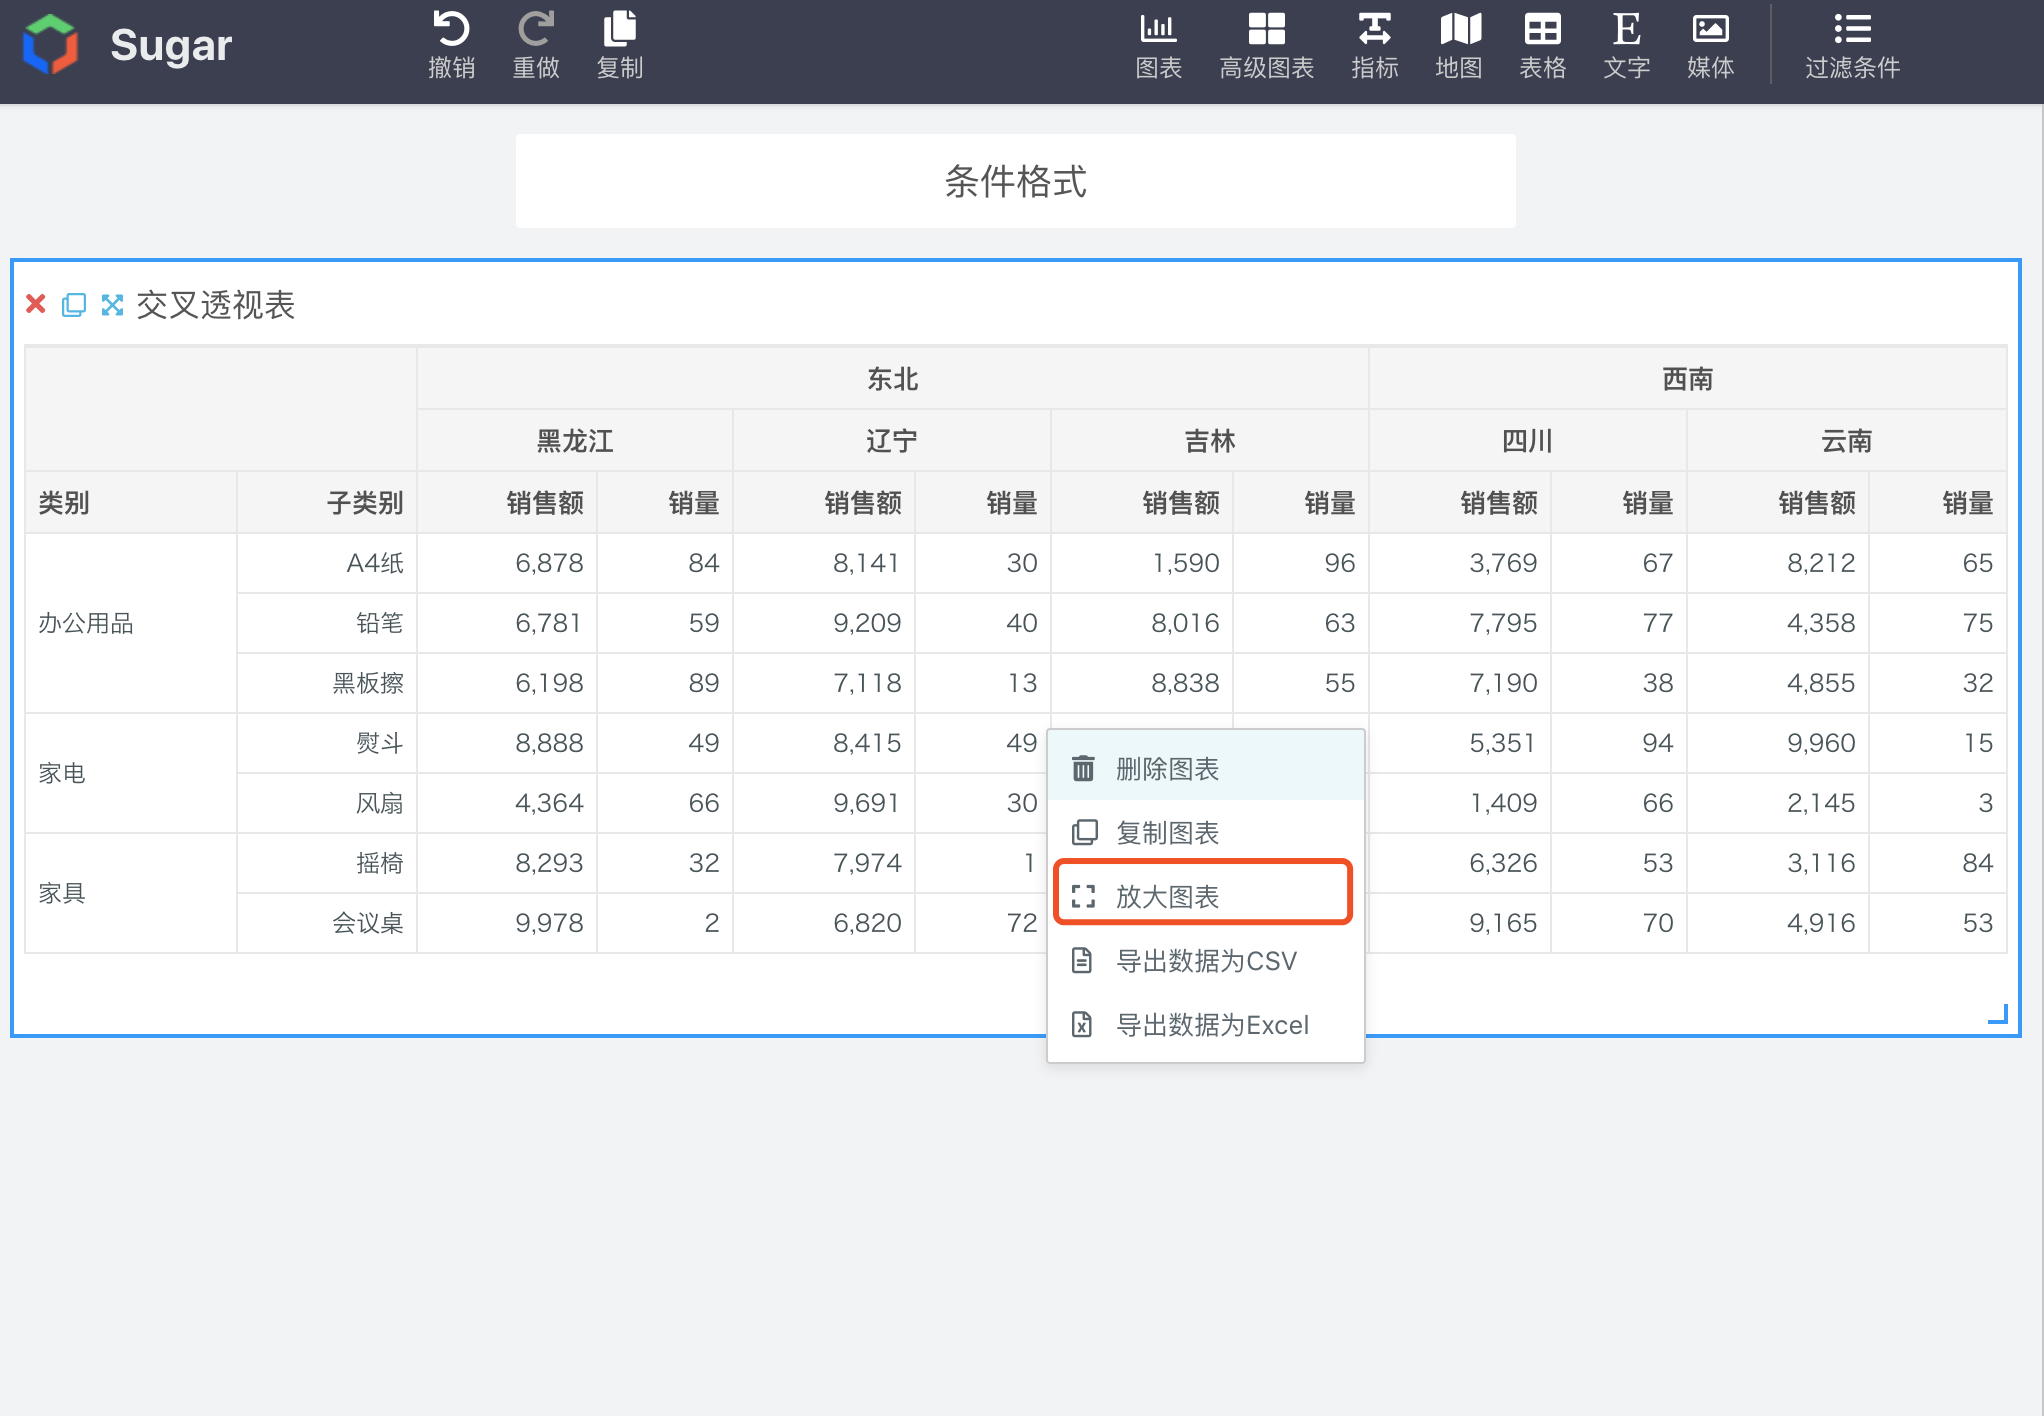This screenshot has width=2044, height=1416.
Task: Click the 子类别 header cell
Action: coord(327,503)
